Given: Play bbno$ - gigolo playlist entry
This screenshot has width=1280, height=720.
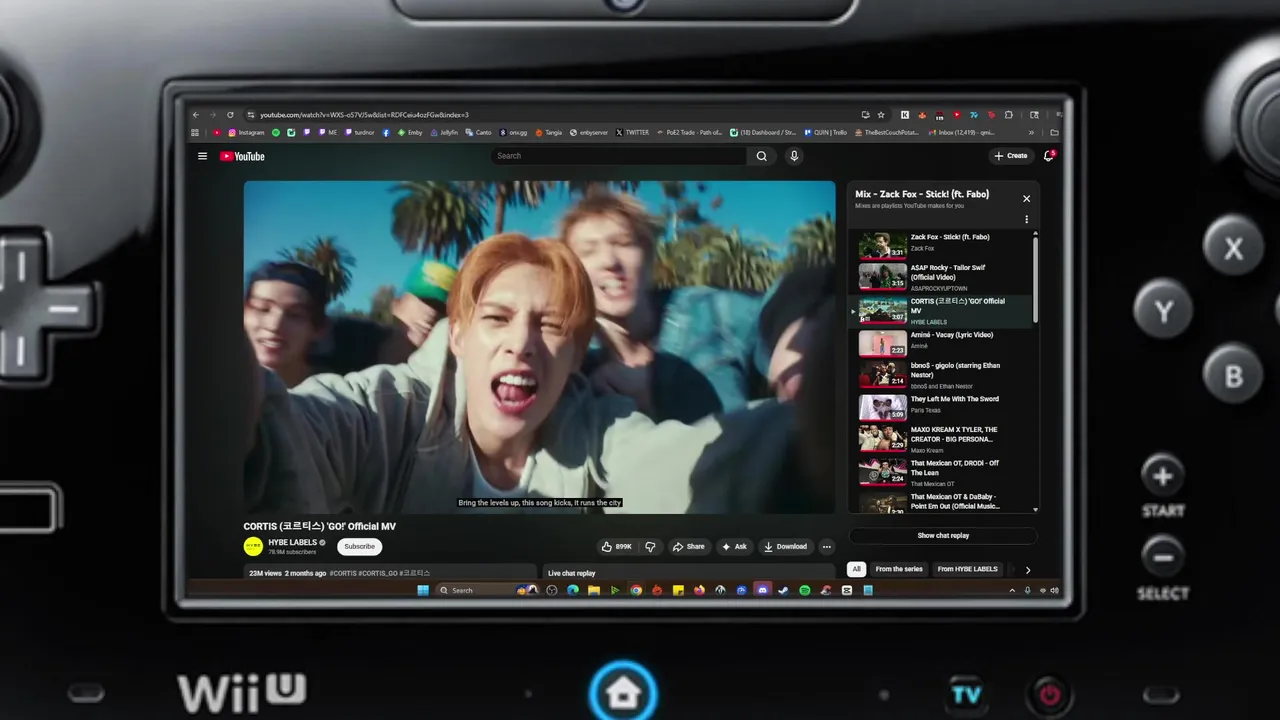Looking at the screenshot, I should tap(942, 375).
